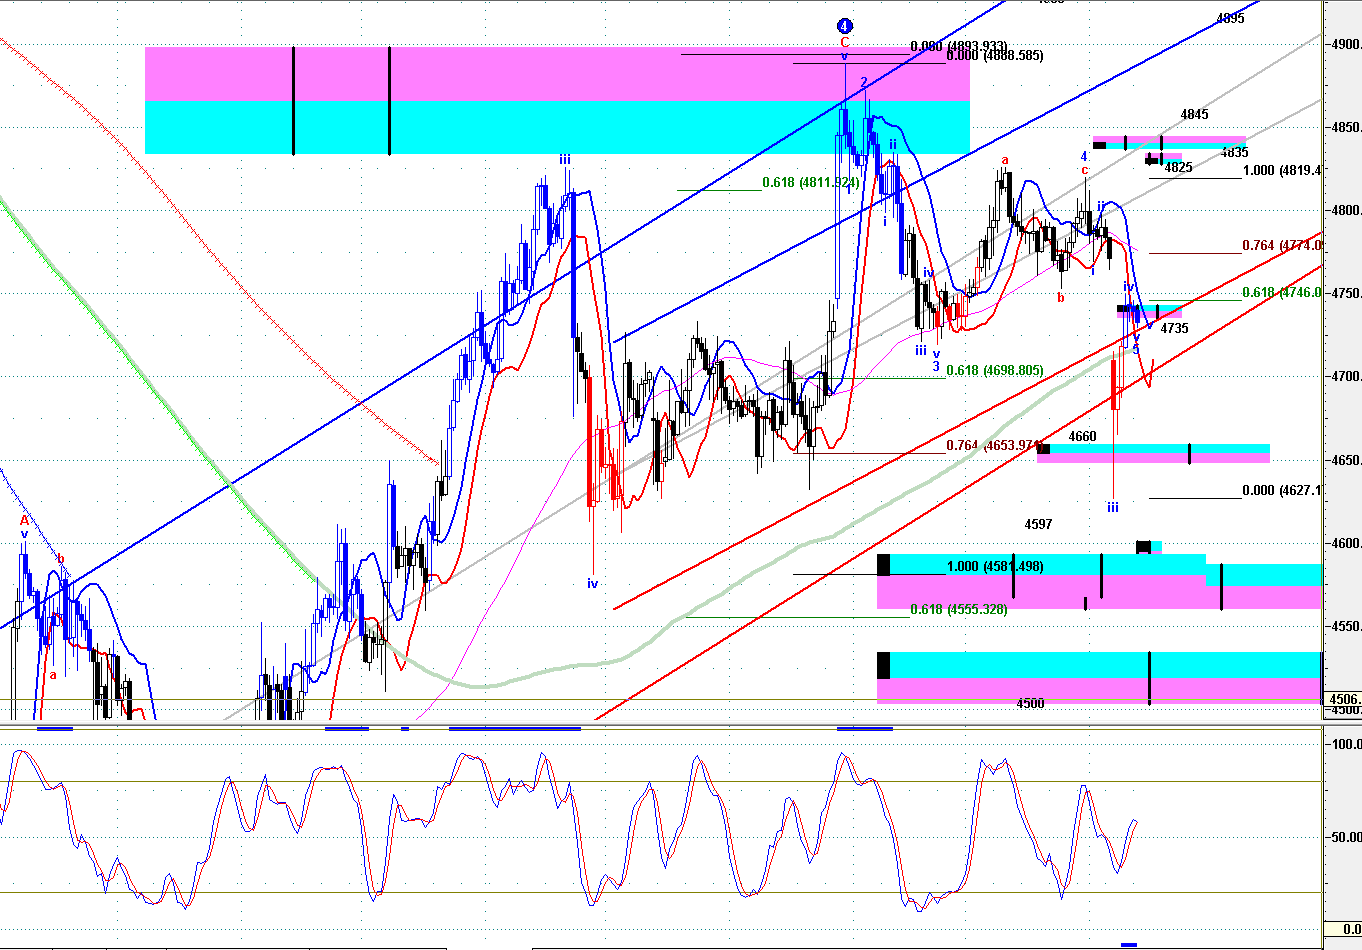Image resolution: width=1362 pixels, height=950 pixels.
Task: Click the 4660 price target label
Action: [1082, 437]
